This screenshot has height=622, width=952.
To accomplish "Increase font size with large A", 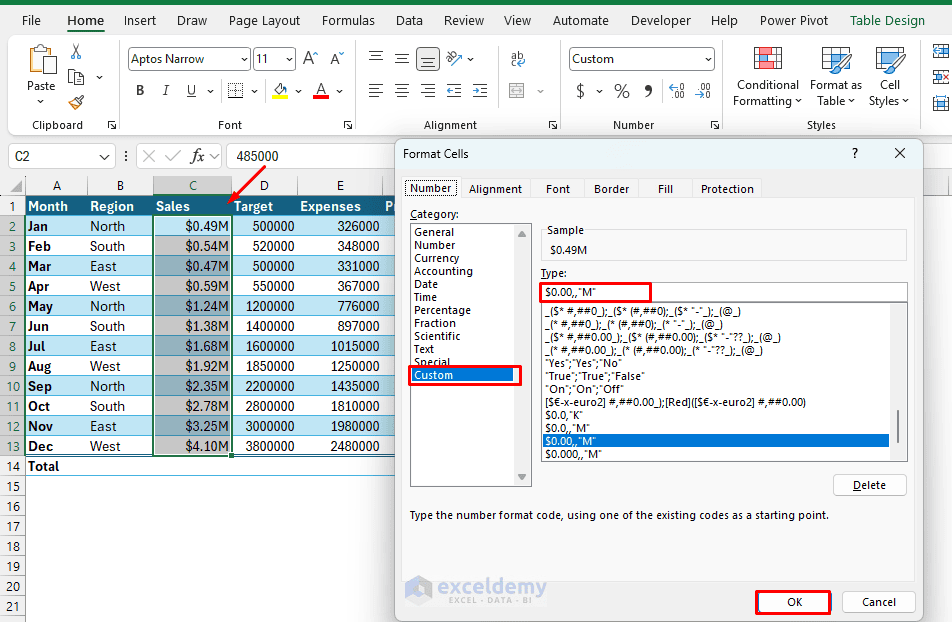I will 310,58.
